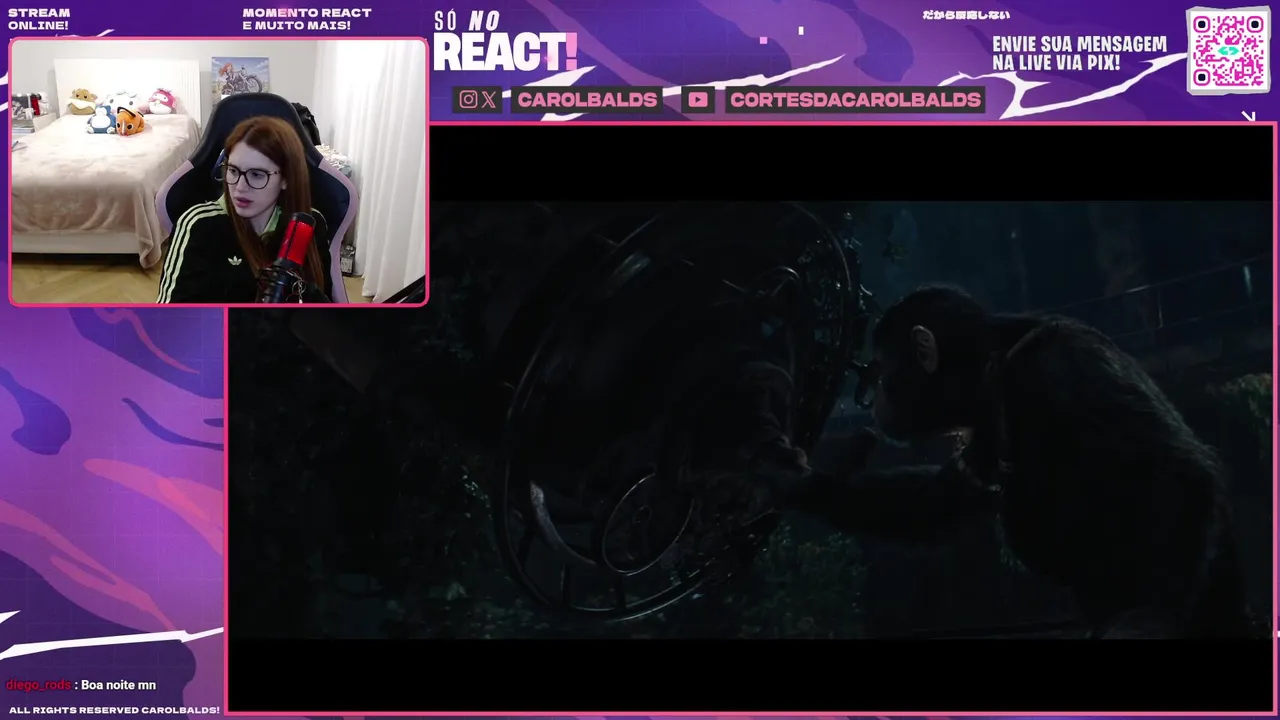Click the X logo beside CAROLBALDS
The width and height of the screenshot is (1280, 720).
[489, 99]
